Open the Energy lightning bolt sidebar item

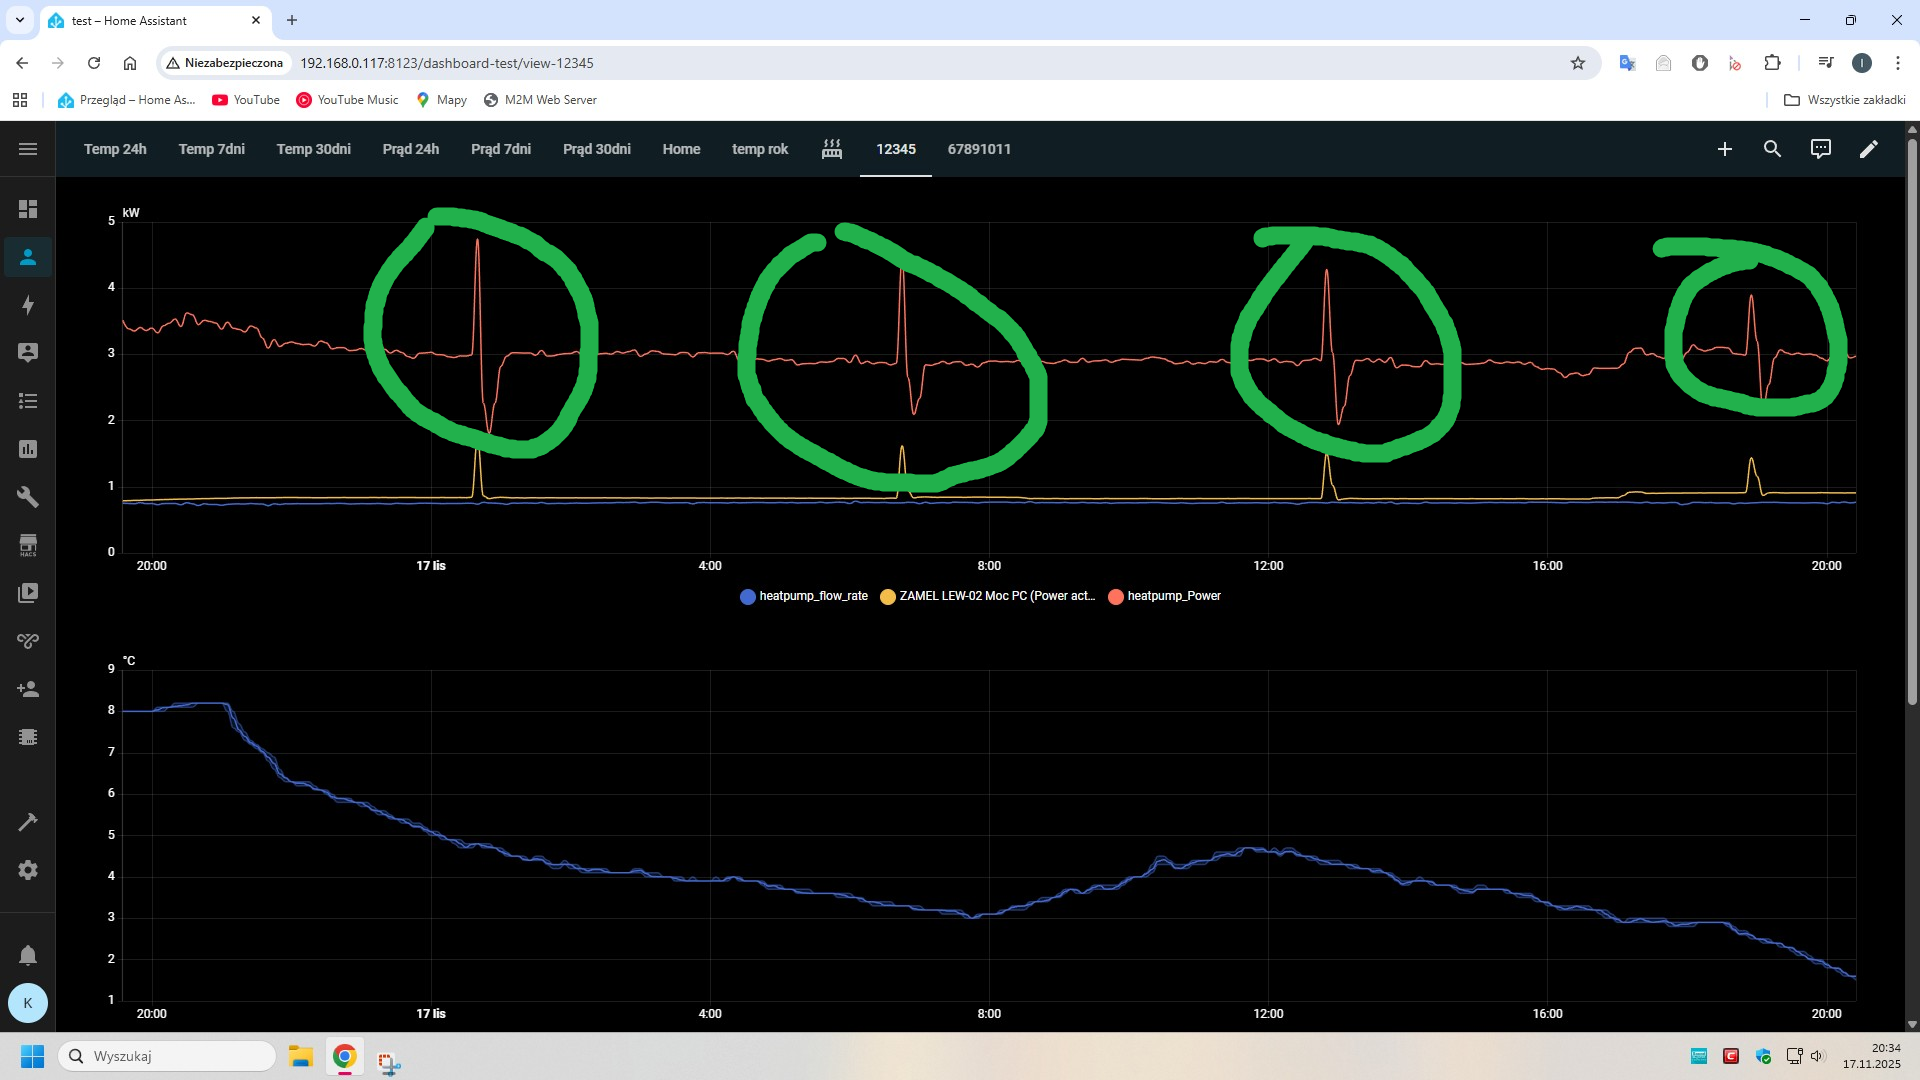(x=28, y=305)
